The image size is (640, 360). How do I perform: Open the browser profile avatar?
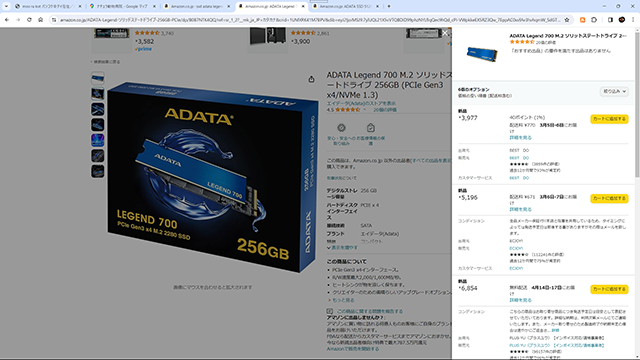(x=622, y=20)
